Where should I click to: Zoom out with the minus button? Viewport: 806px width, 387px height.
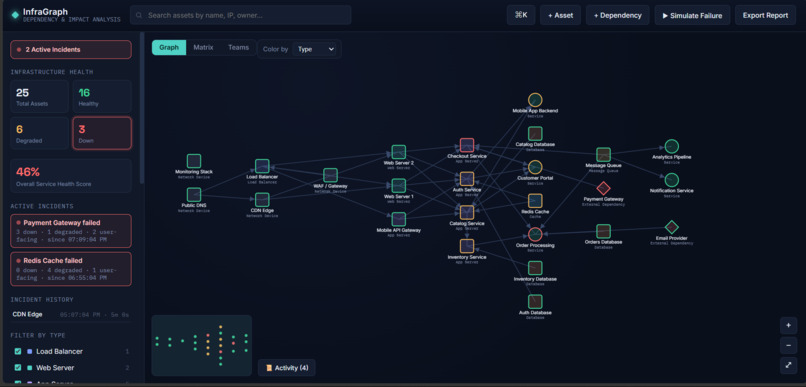[x=788, y=345]
